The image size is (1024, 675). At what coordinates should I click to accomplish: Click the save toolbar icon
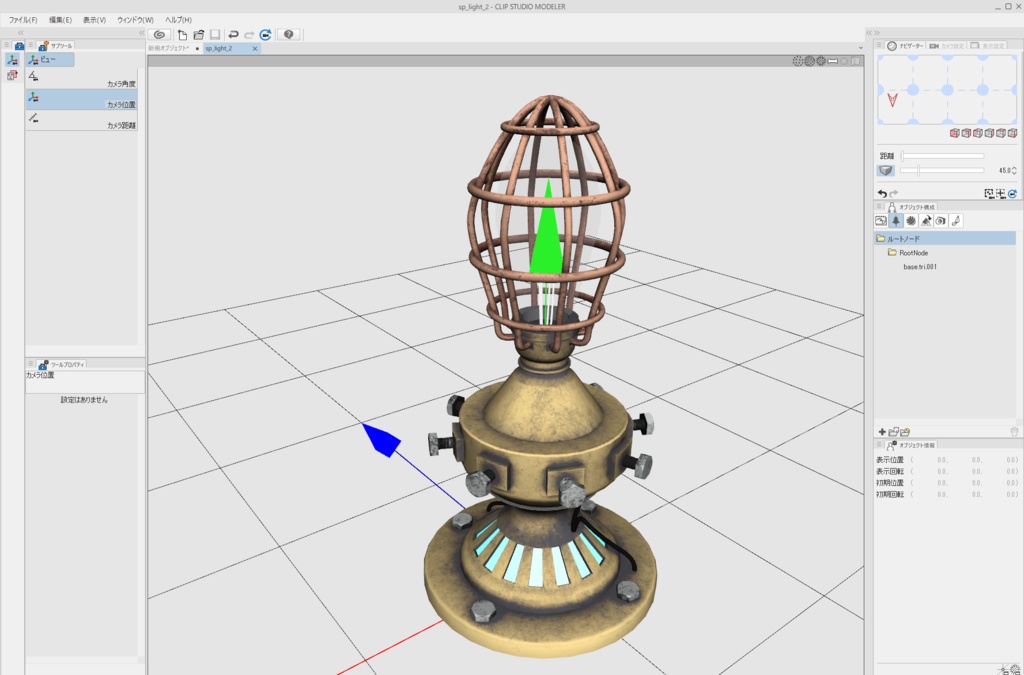(x=215, y=35)
